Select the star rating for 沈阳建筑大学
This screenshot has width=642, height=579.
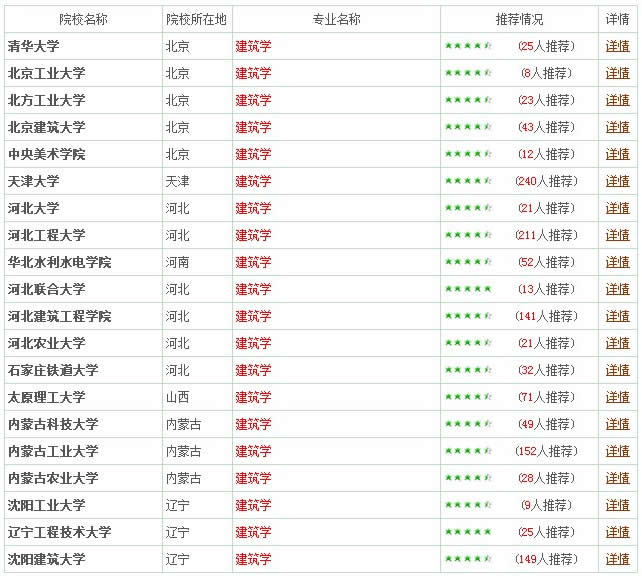(x=468, y=559)
